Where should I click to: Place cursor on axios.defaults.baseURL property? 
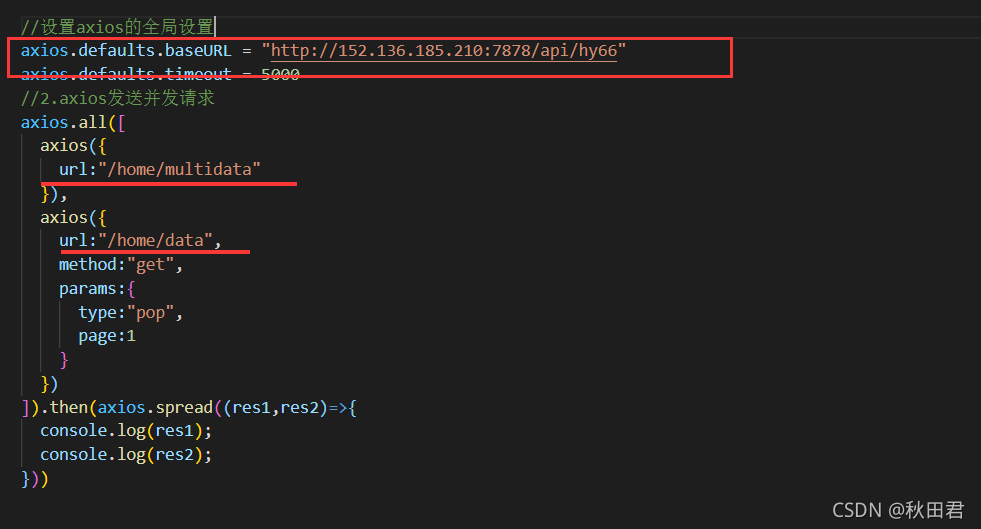pos(126,51)
